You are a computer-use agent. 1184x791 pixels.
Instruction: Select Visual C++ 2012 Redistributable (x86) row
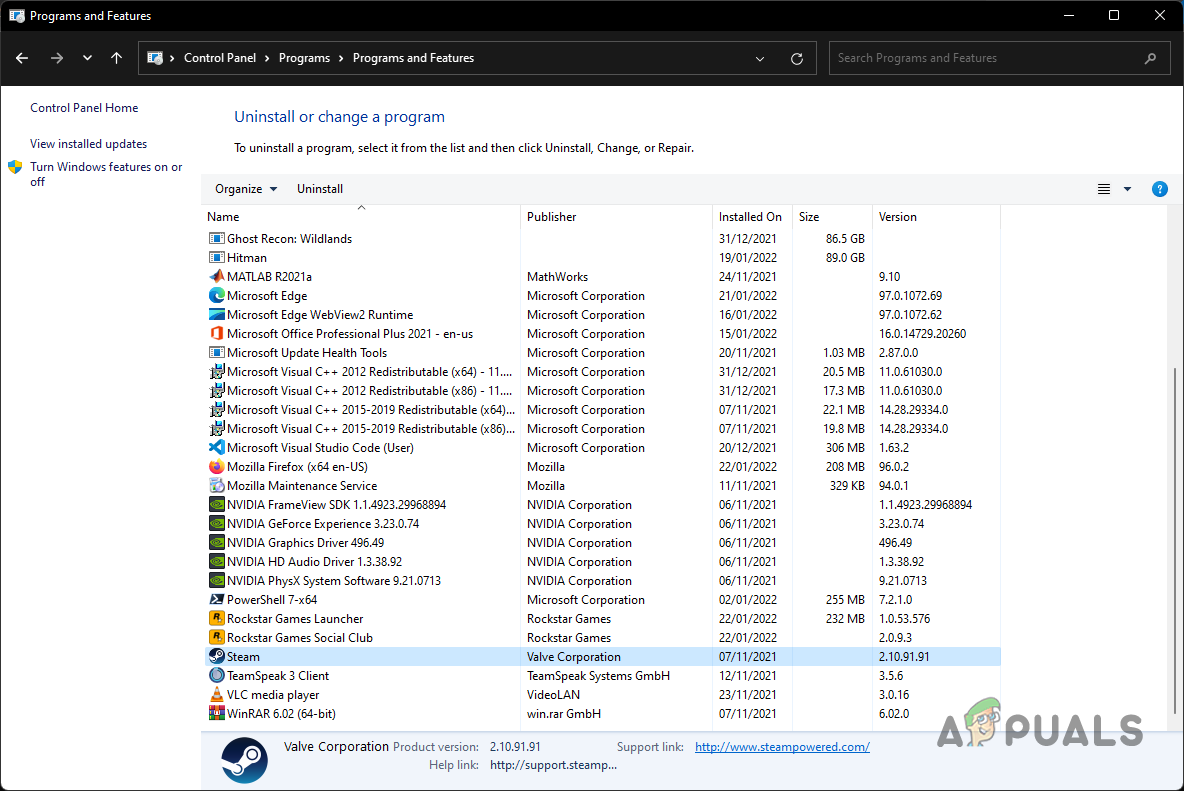[x=601, y=390]
